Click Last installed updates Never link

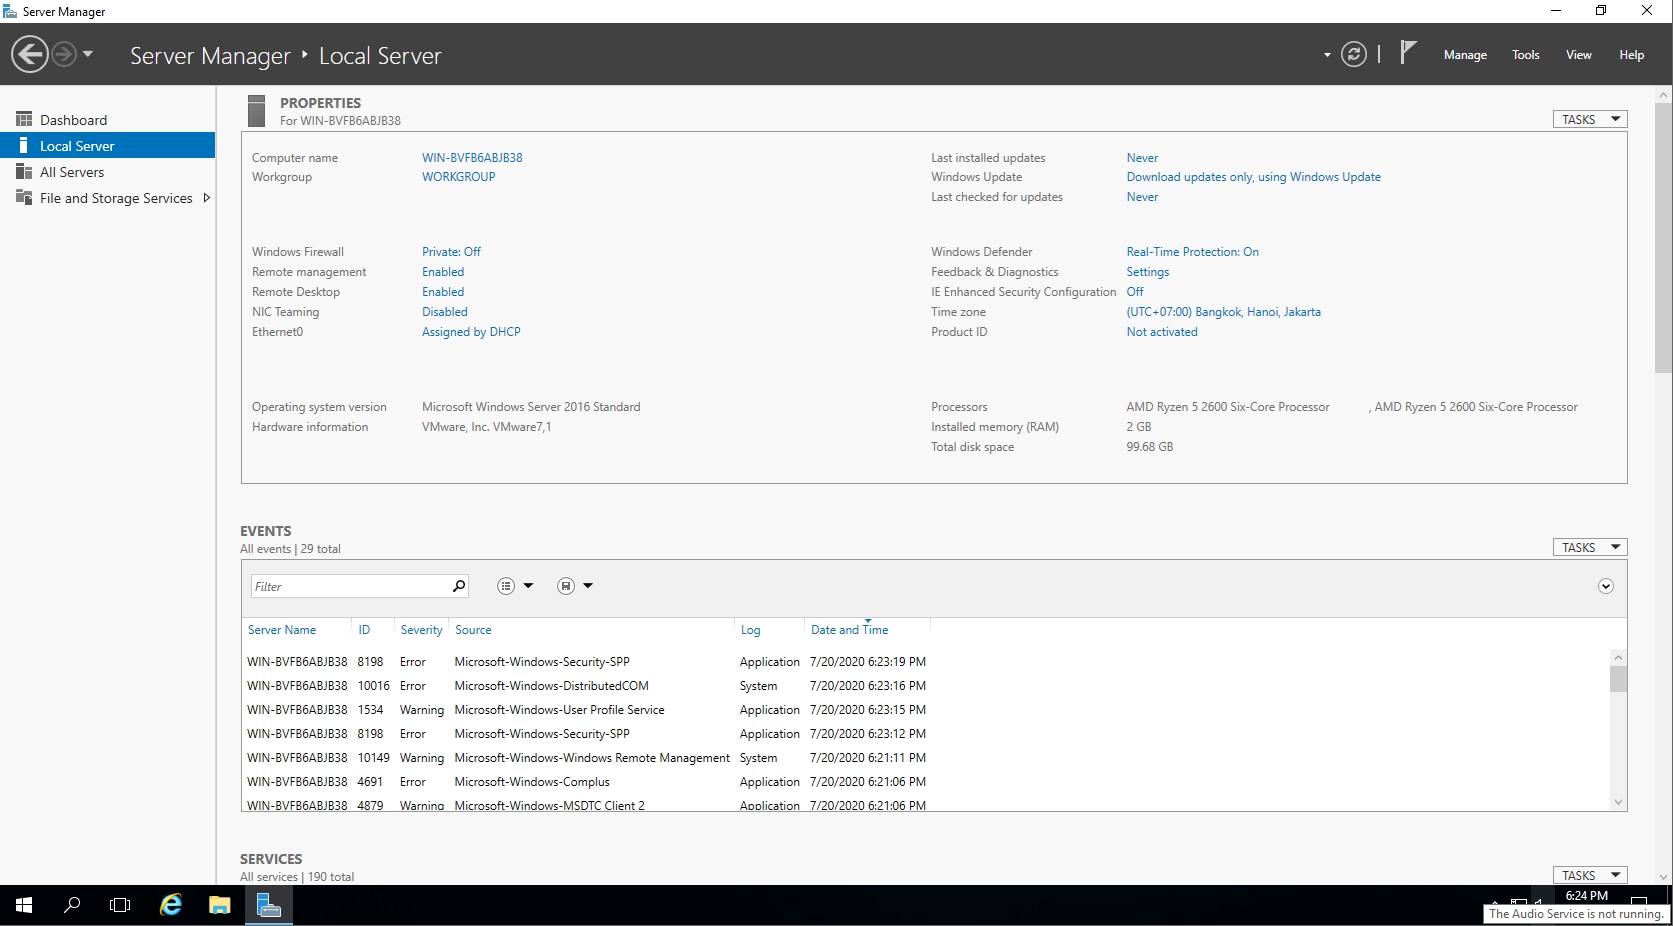[1142, 158]
